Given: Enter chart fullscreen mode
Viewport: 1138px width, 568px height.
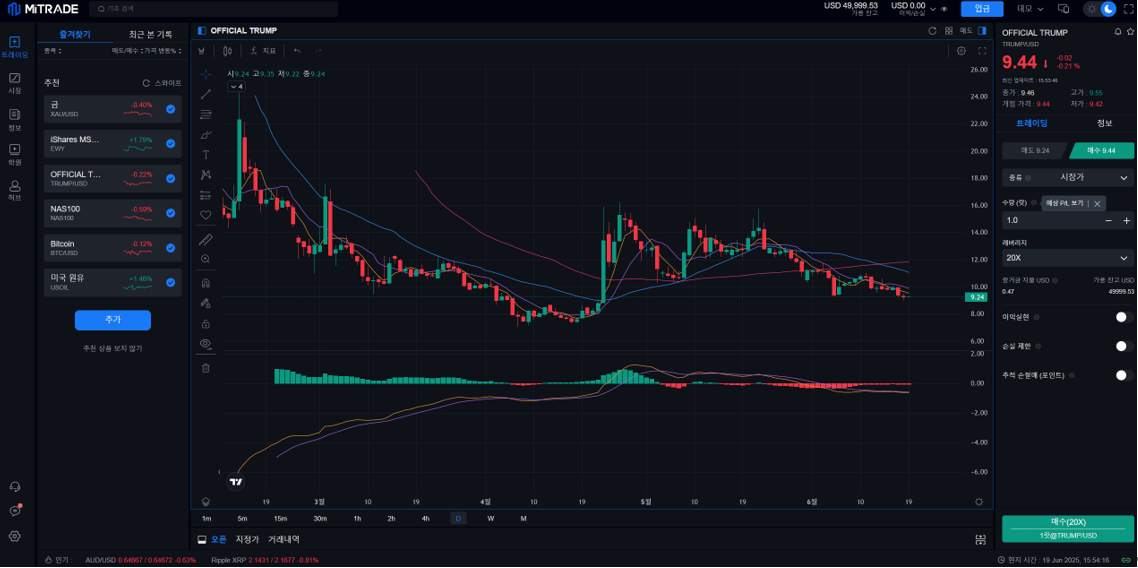Looking at the screenshot, I should 982,51.
